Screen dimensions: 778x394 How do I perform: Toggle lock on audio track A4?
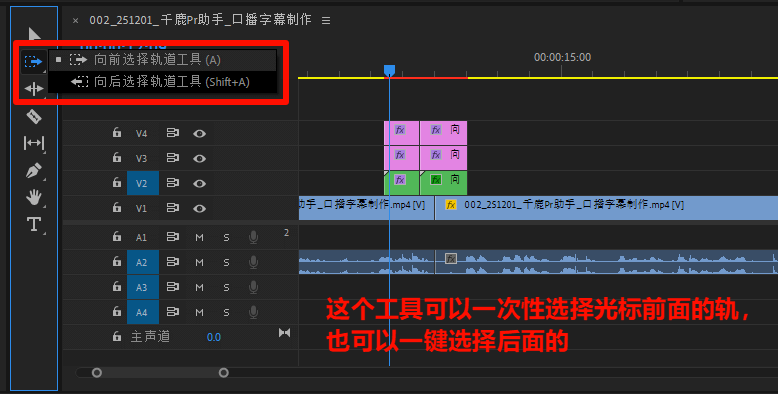pyautogui.click(x=117, y=311)
